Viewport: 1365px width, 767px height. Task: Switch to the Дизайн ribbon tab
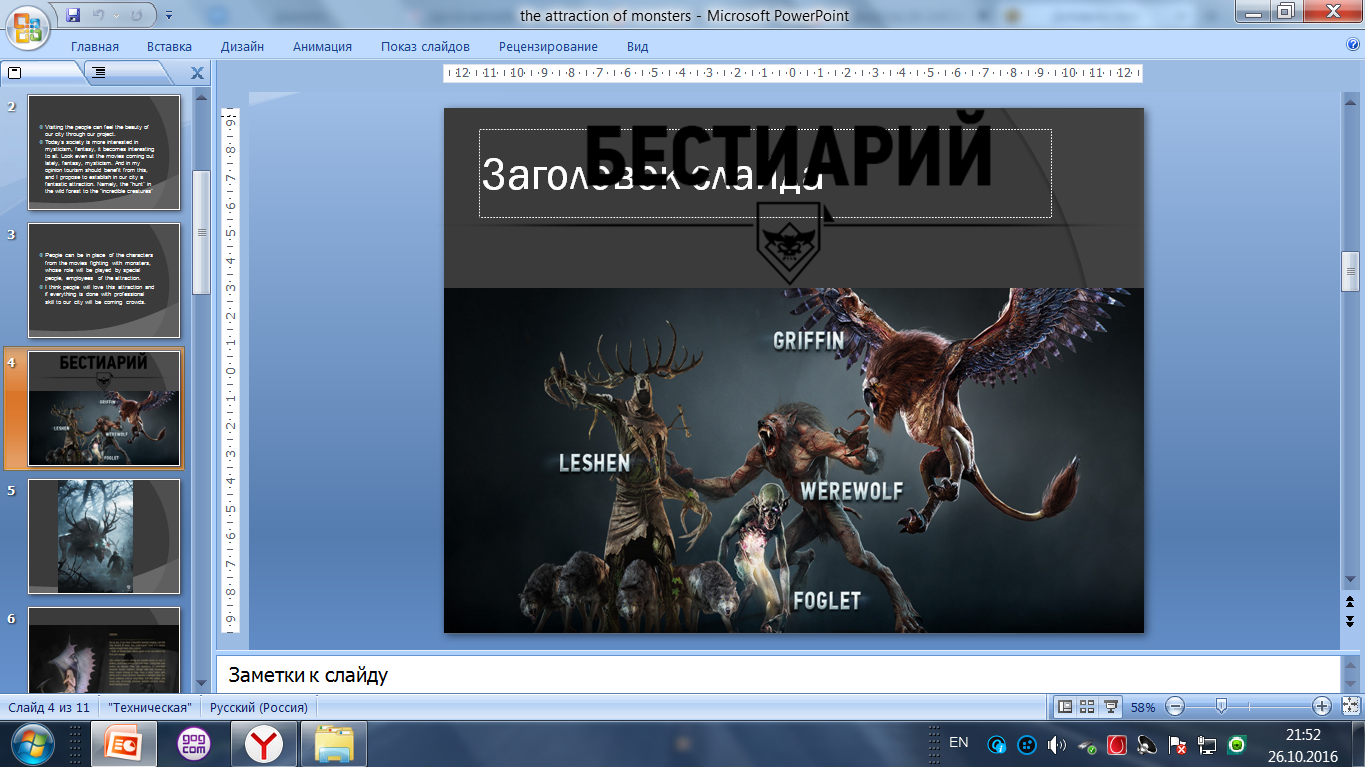[x=243, y=46]
